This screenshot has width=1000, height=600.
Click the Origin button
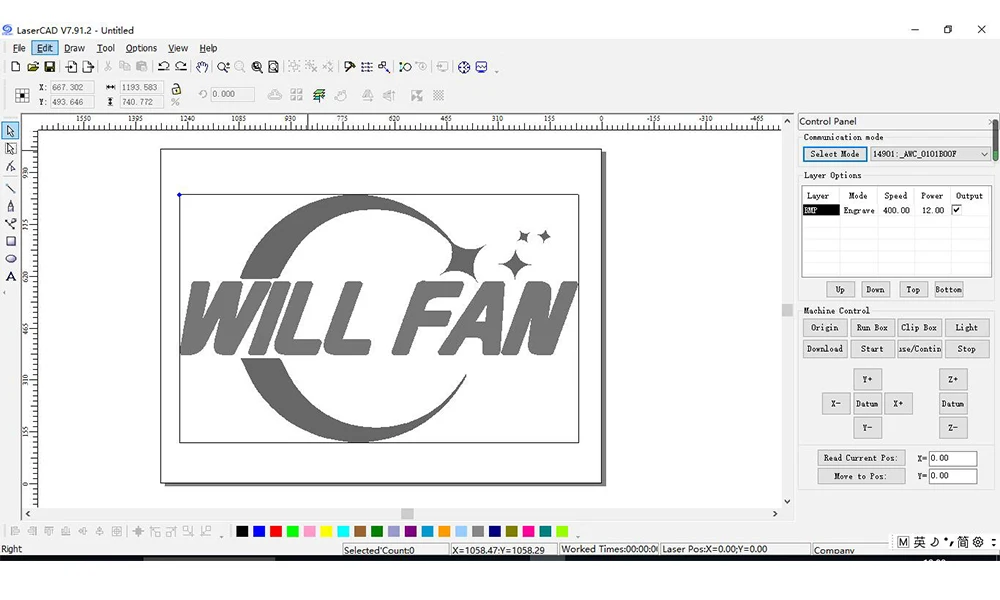pyautogui.click(x=825, y=328)
